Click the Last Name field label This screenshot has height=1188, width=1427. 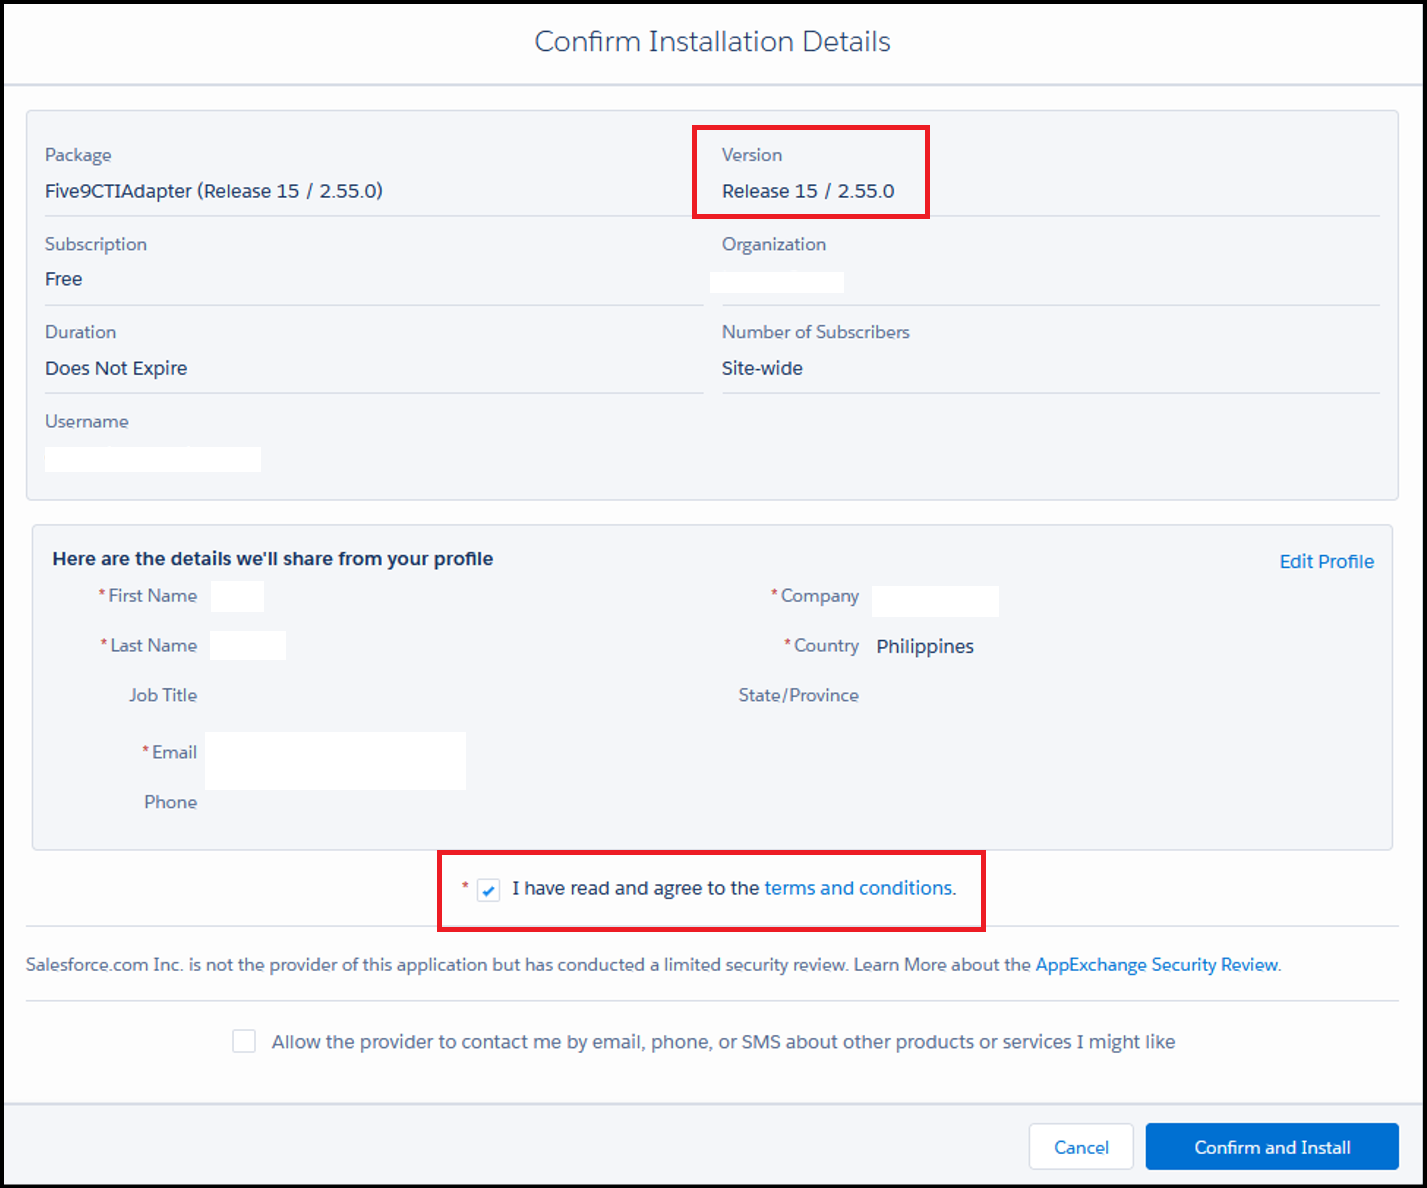[153, 646]
